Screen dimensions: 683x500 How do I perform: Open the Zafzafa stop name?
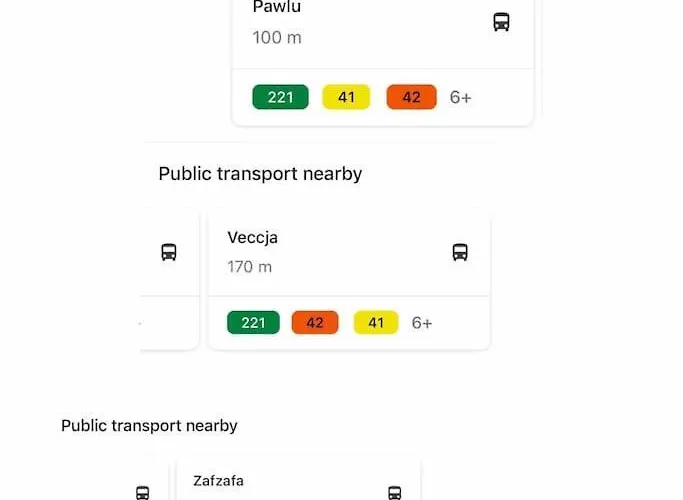(218, 481)
